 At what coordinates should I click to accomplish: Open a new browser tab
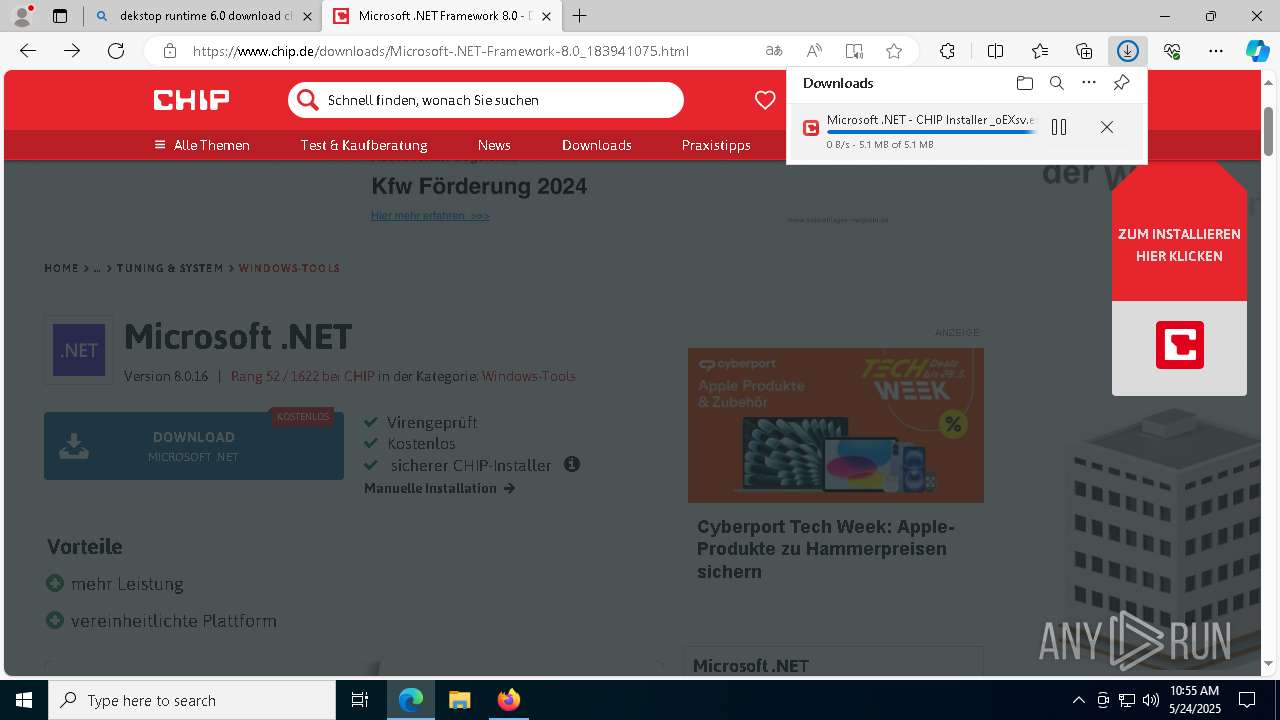(580, 16)
